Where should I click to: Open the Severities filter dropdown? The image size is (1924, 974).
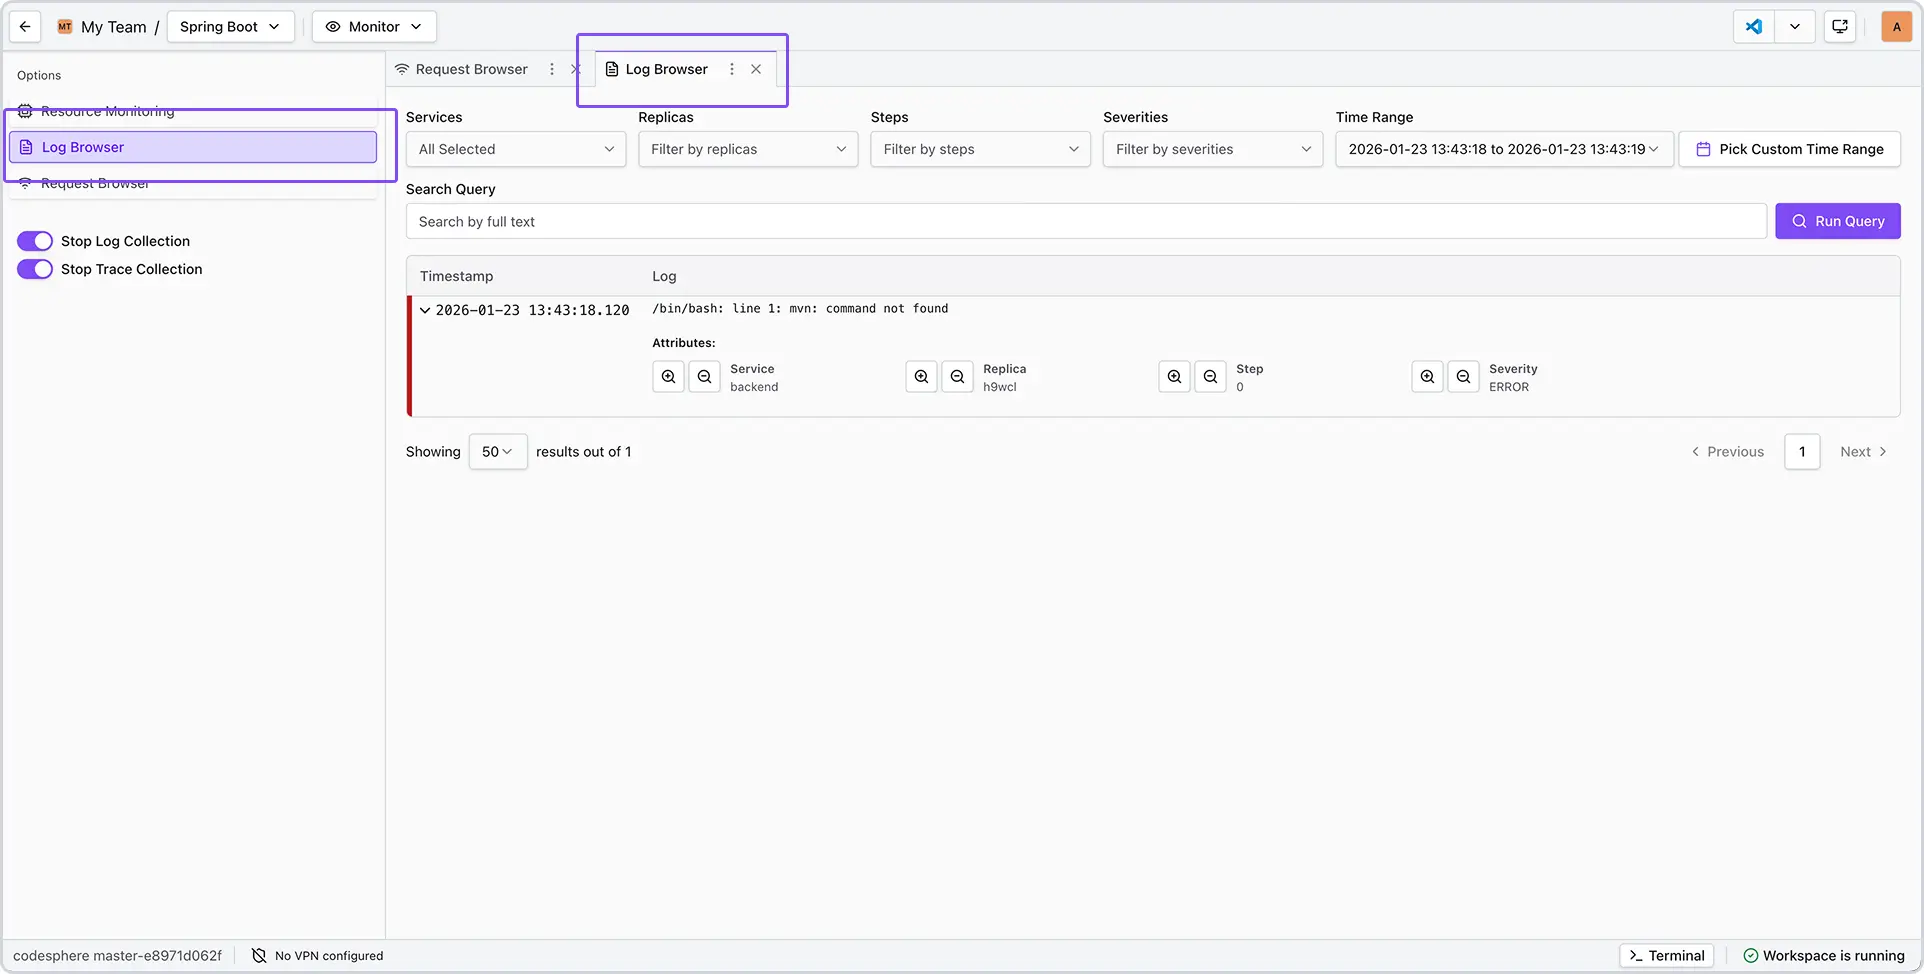[x=1212, y=149]
